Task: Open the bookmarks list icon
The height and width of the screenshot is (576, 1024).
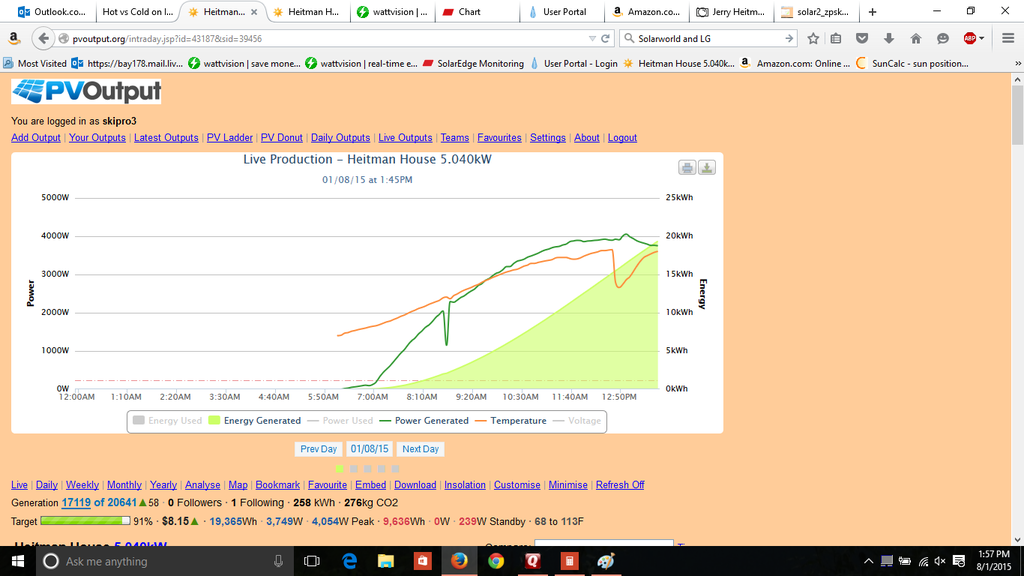Action: (x=836, y=39)
